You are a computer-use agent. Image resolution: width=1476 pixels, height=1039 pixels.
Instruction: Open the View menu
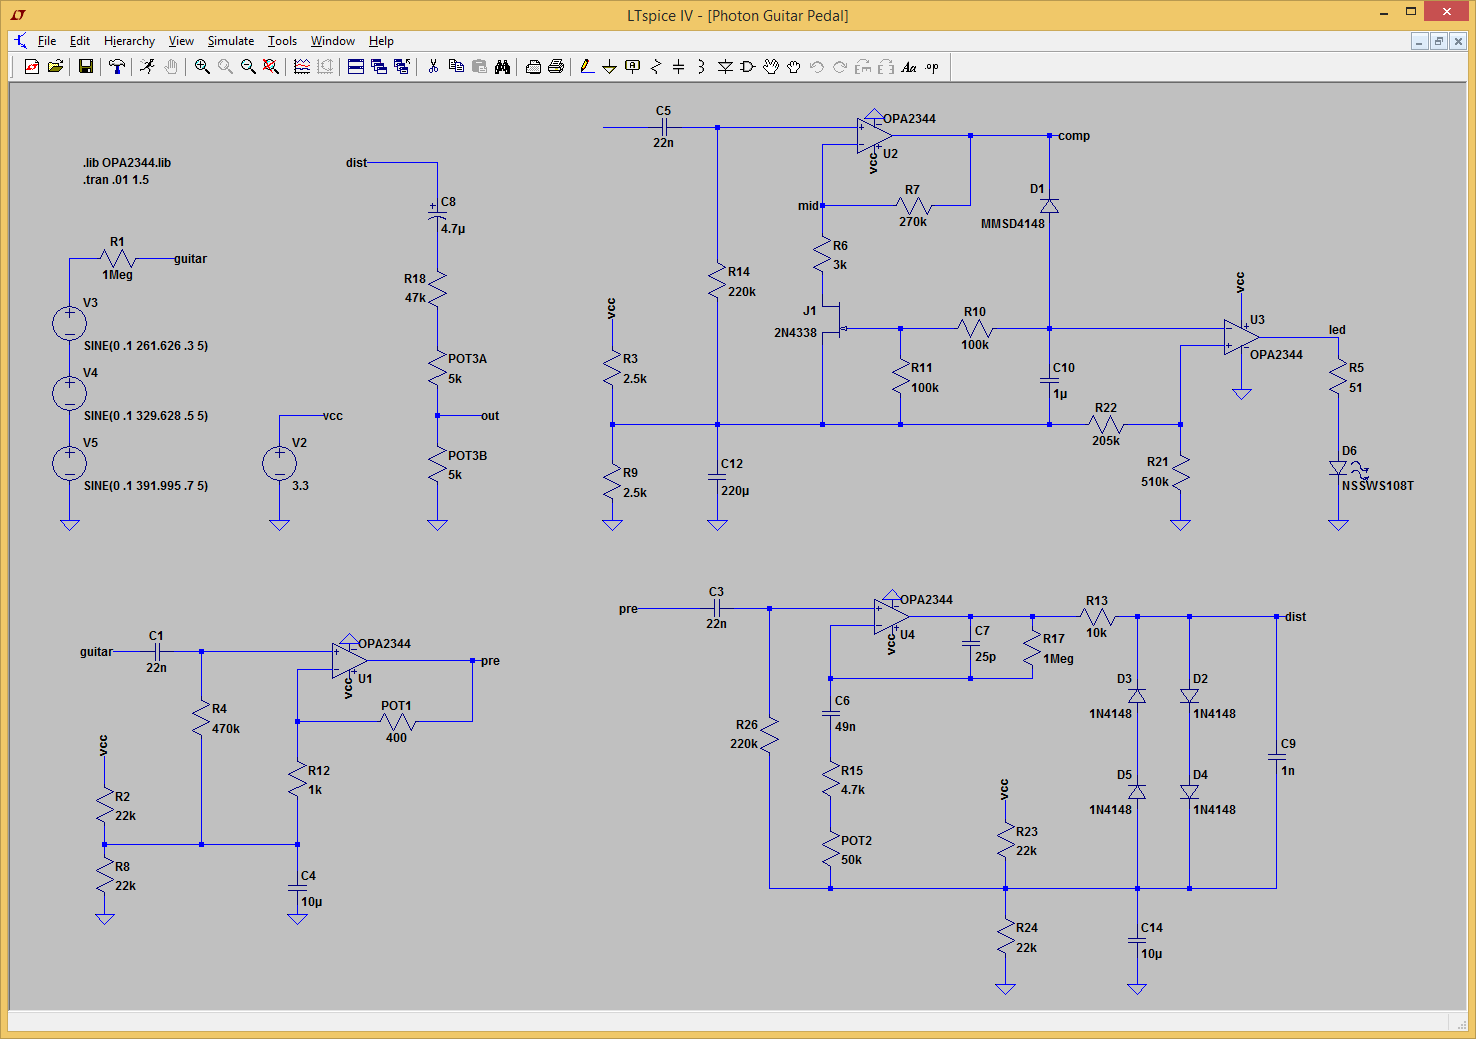pyautogui.click(x=181, y=41)
